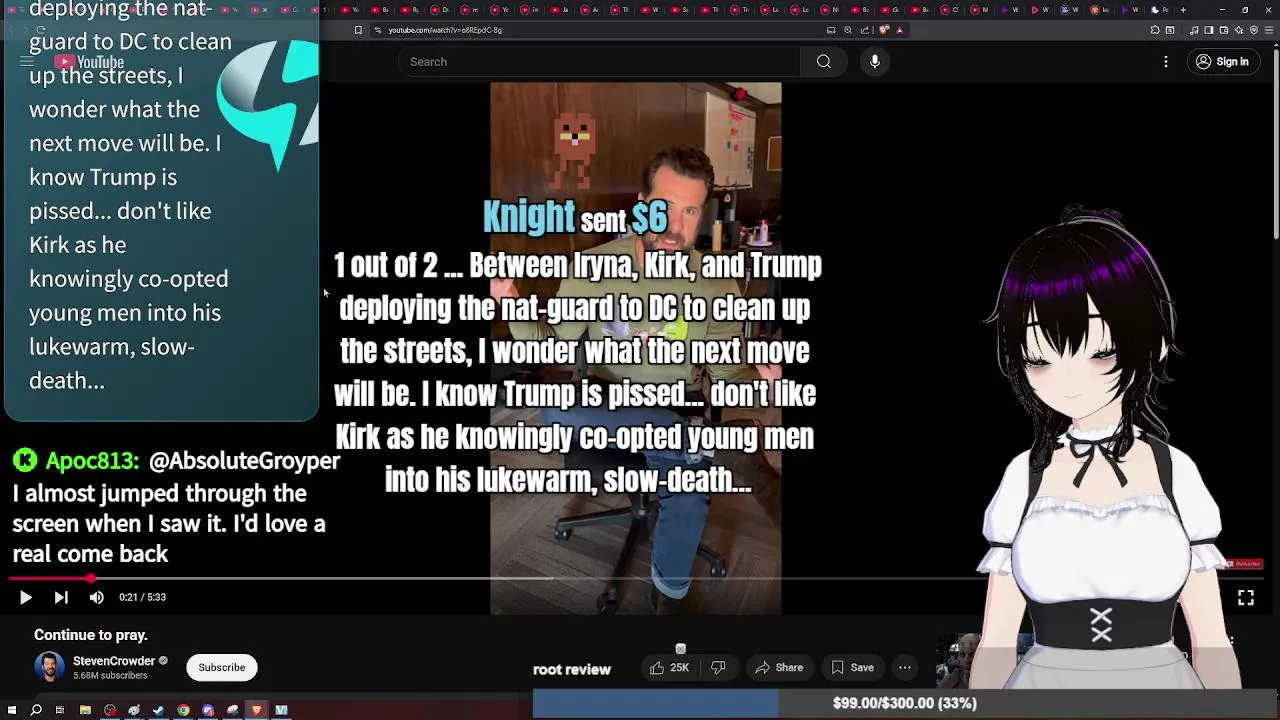This screenshot has height=720, width=1280.
Task: Click the YouTube search field
Action: [600, 62]
